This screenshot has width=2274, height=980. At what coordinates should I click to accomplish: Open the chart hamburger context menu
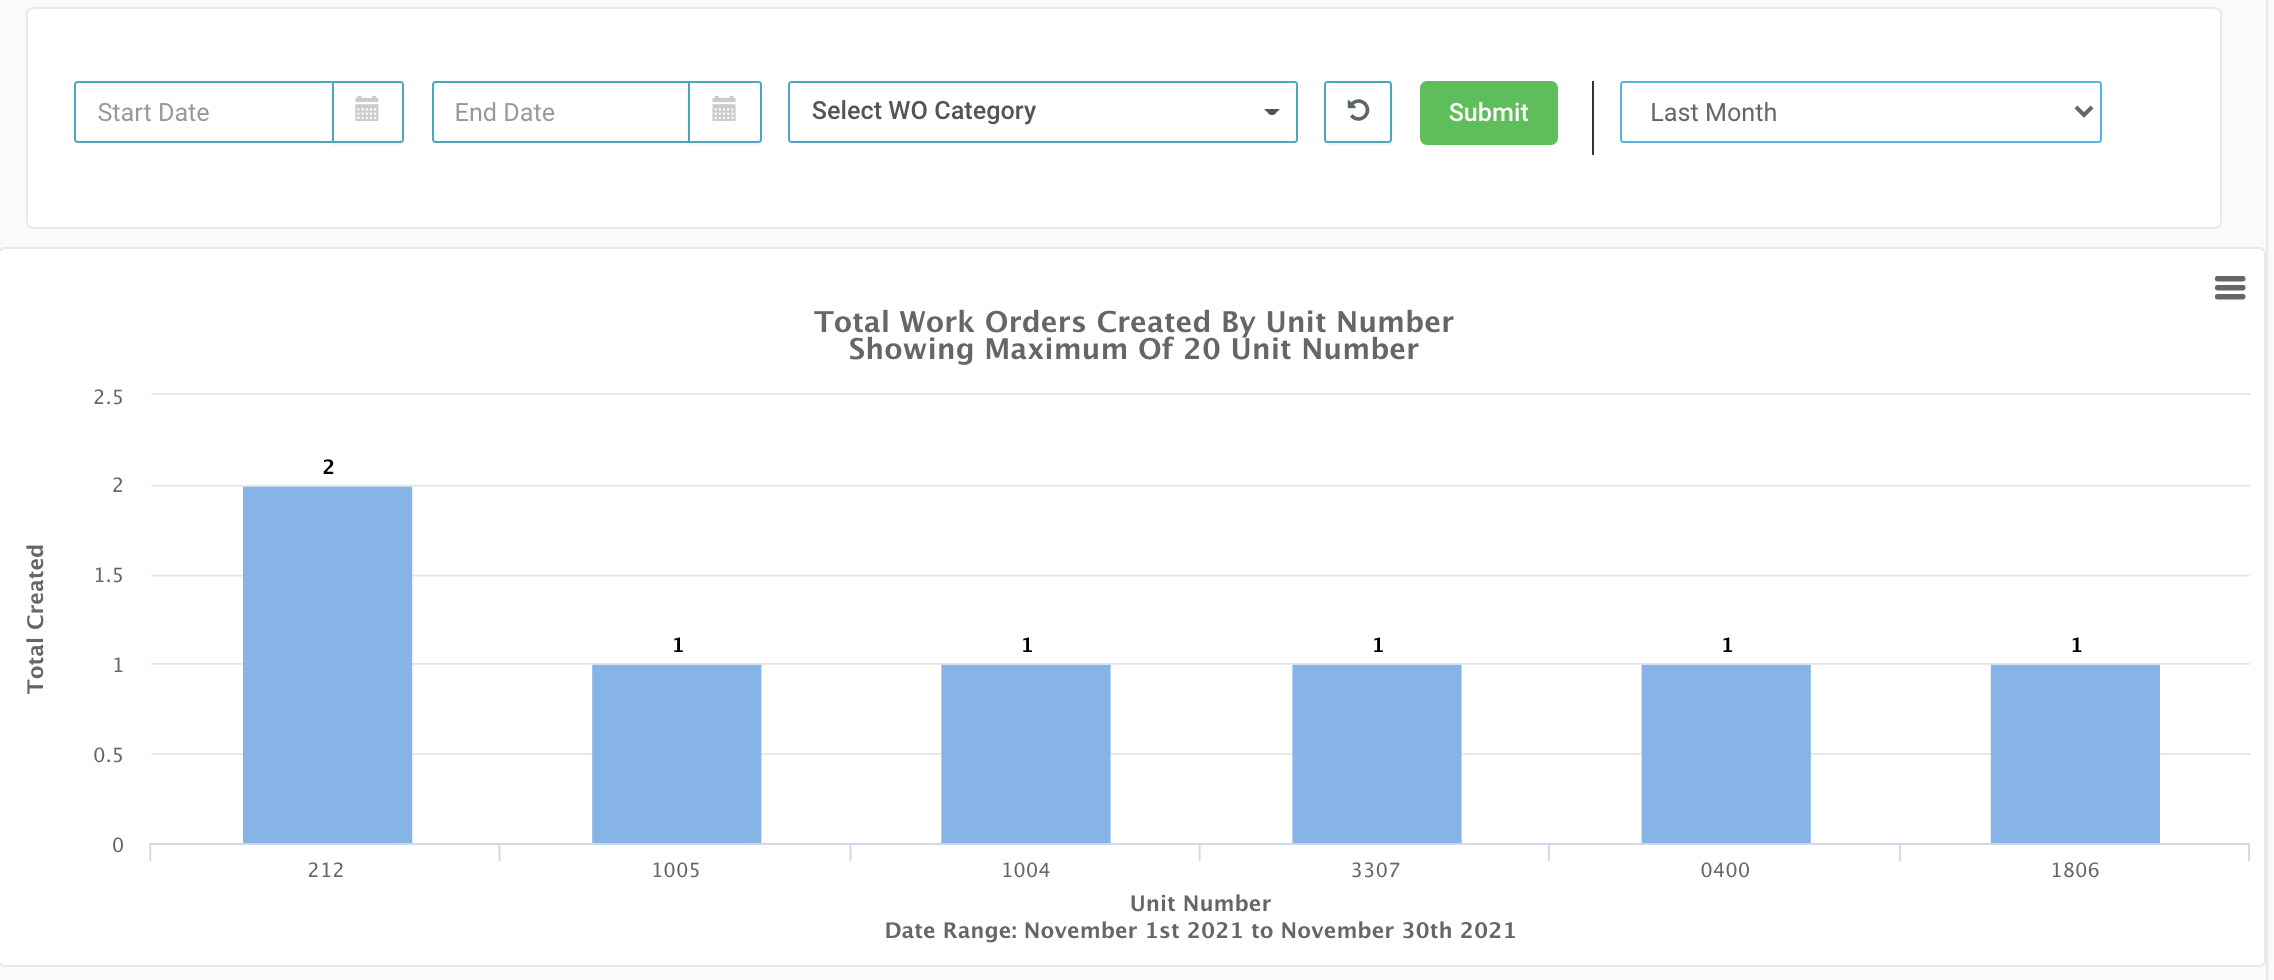pyautogui.click(x=2229, y=288)
